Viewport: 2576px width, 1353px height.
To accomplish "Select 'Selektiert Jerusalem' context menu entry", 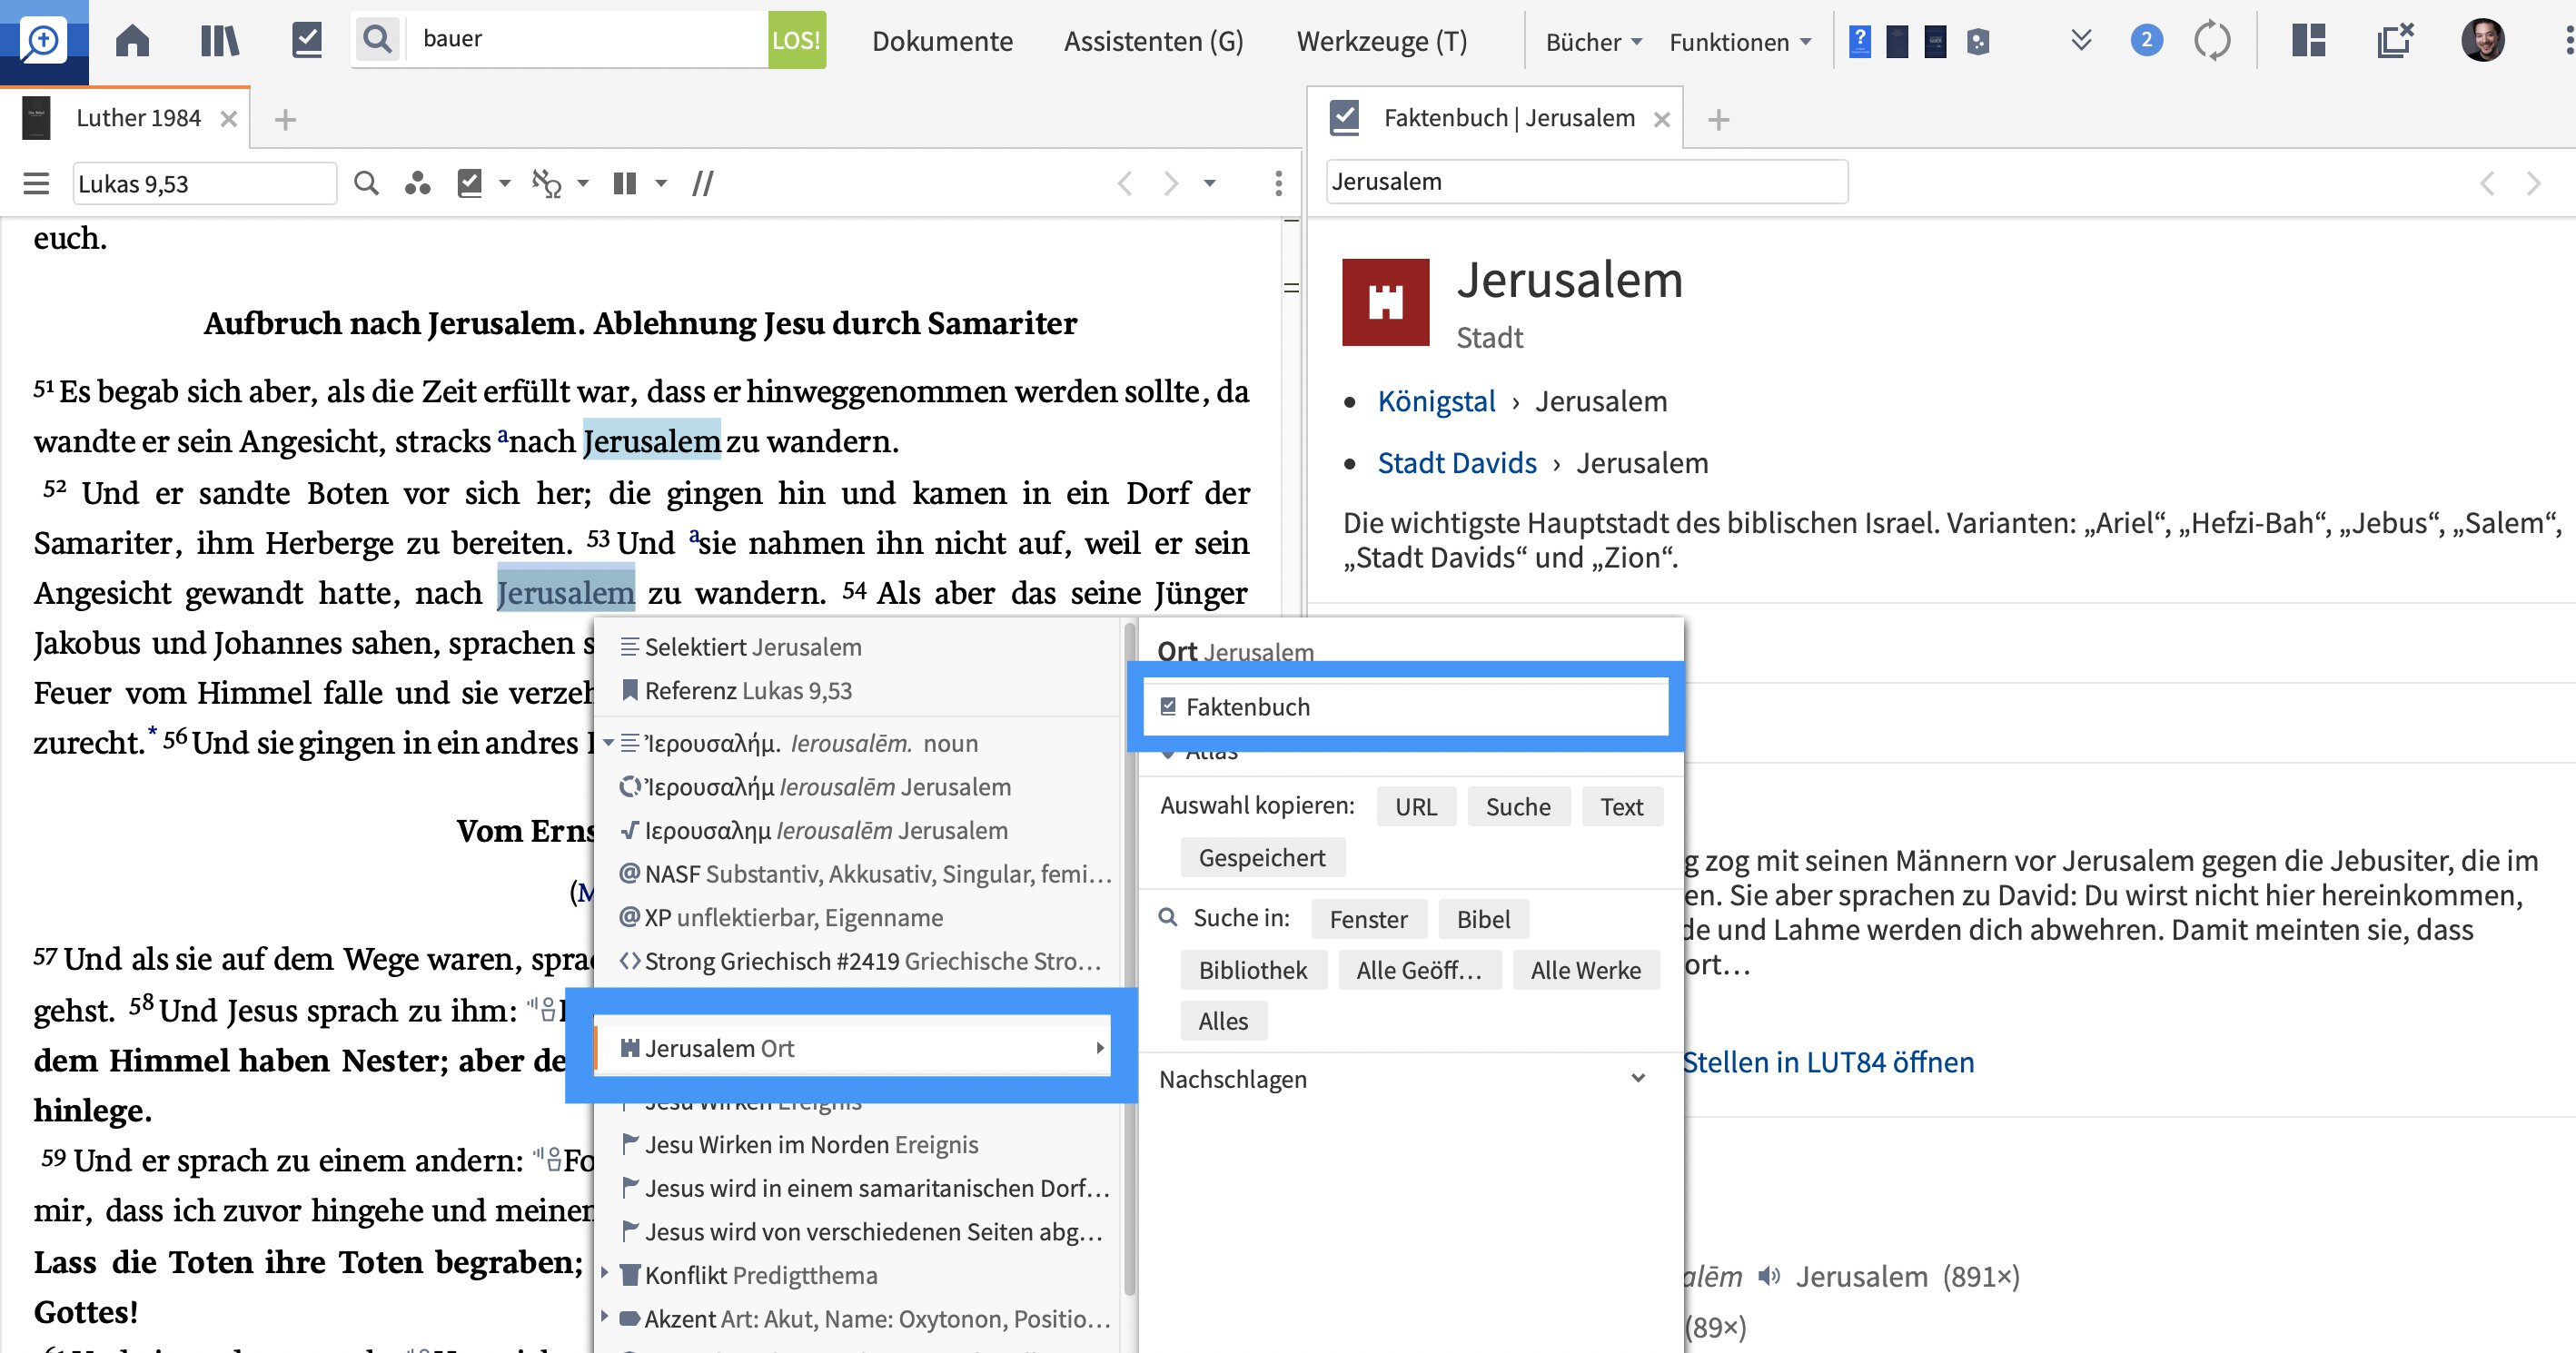I will click(x=857, y=647).
